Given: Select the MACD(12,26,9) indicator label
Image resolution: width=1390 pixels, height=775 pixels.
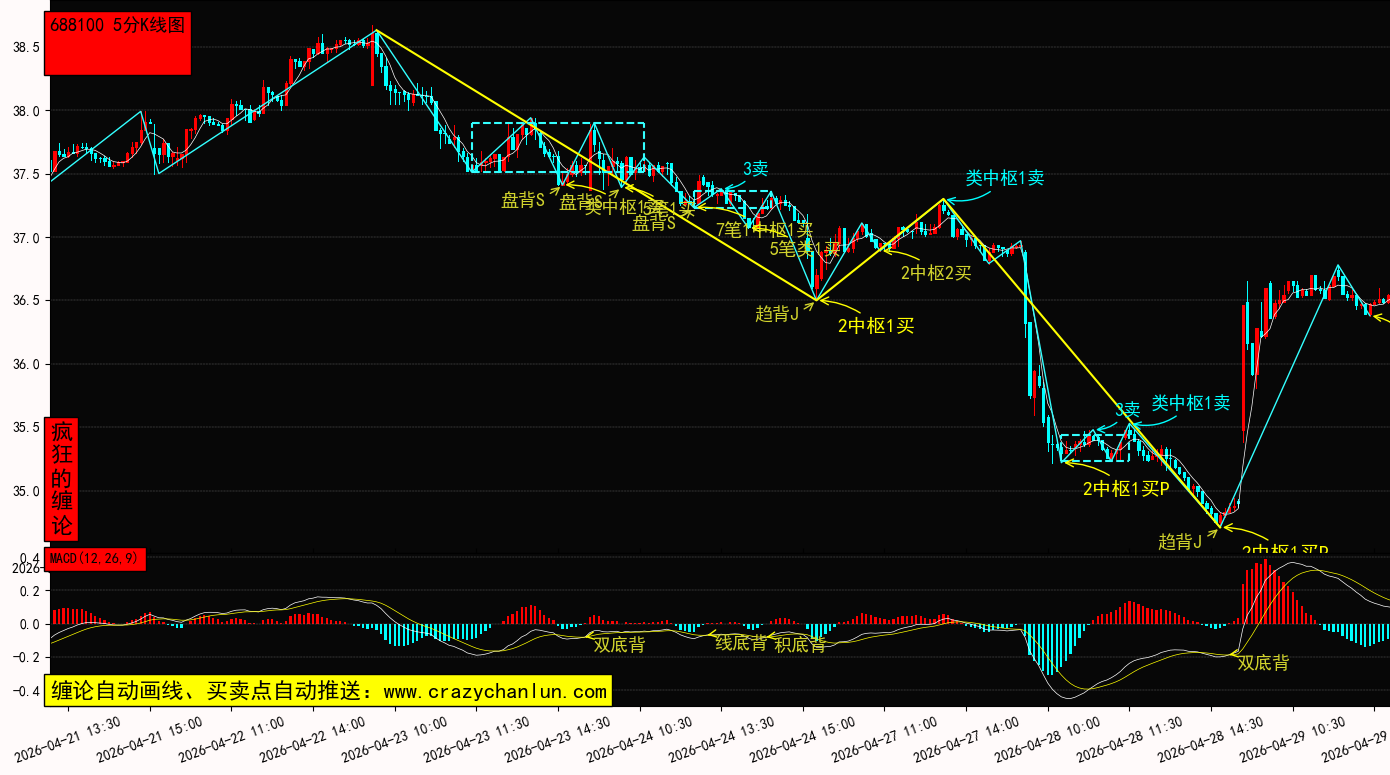Looking at the screenshot, I should [x=96, y=559].
